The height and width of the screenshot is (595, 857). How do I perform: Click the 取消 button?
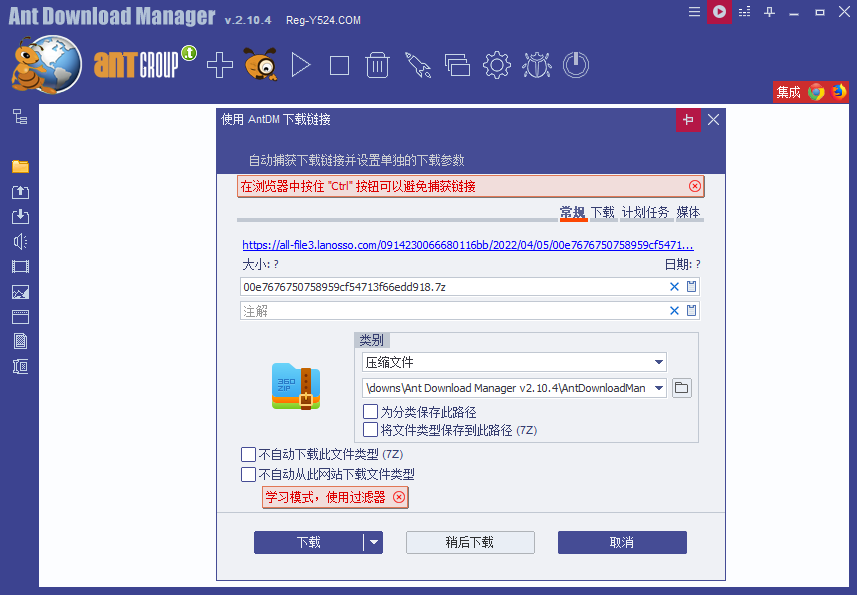pos(622,543)
